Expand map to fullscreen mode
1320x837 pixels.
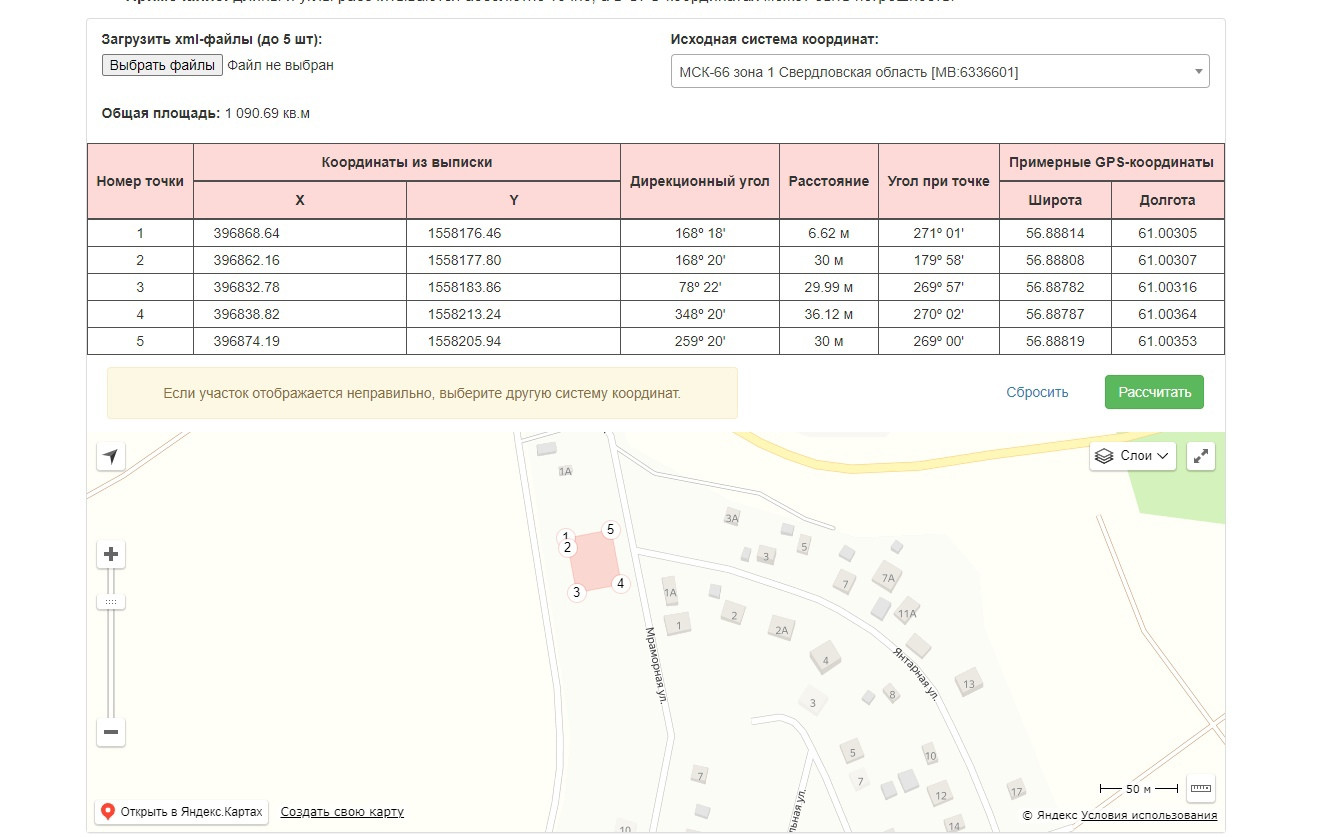(1201, 457)
